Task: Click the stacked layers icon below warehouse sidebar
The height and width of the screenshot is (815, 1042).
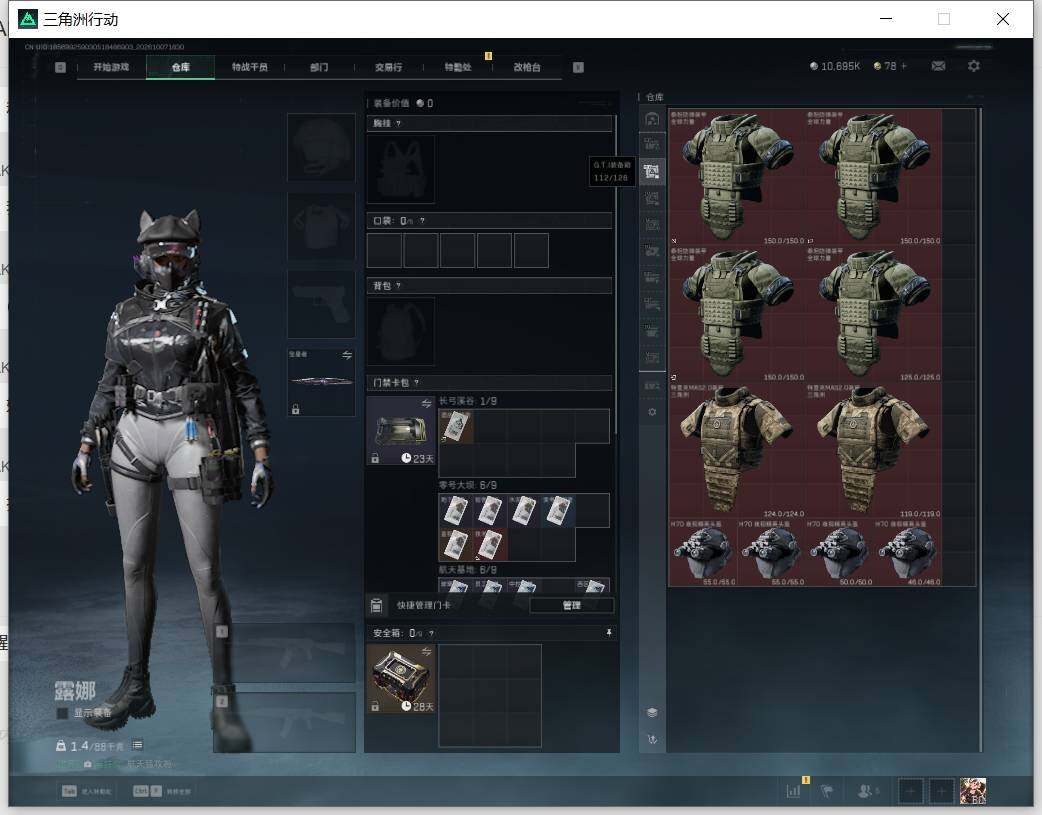Action: (652, 712)
